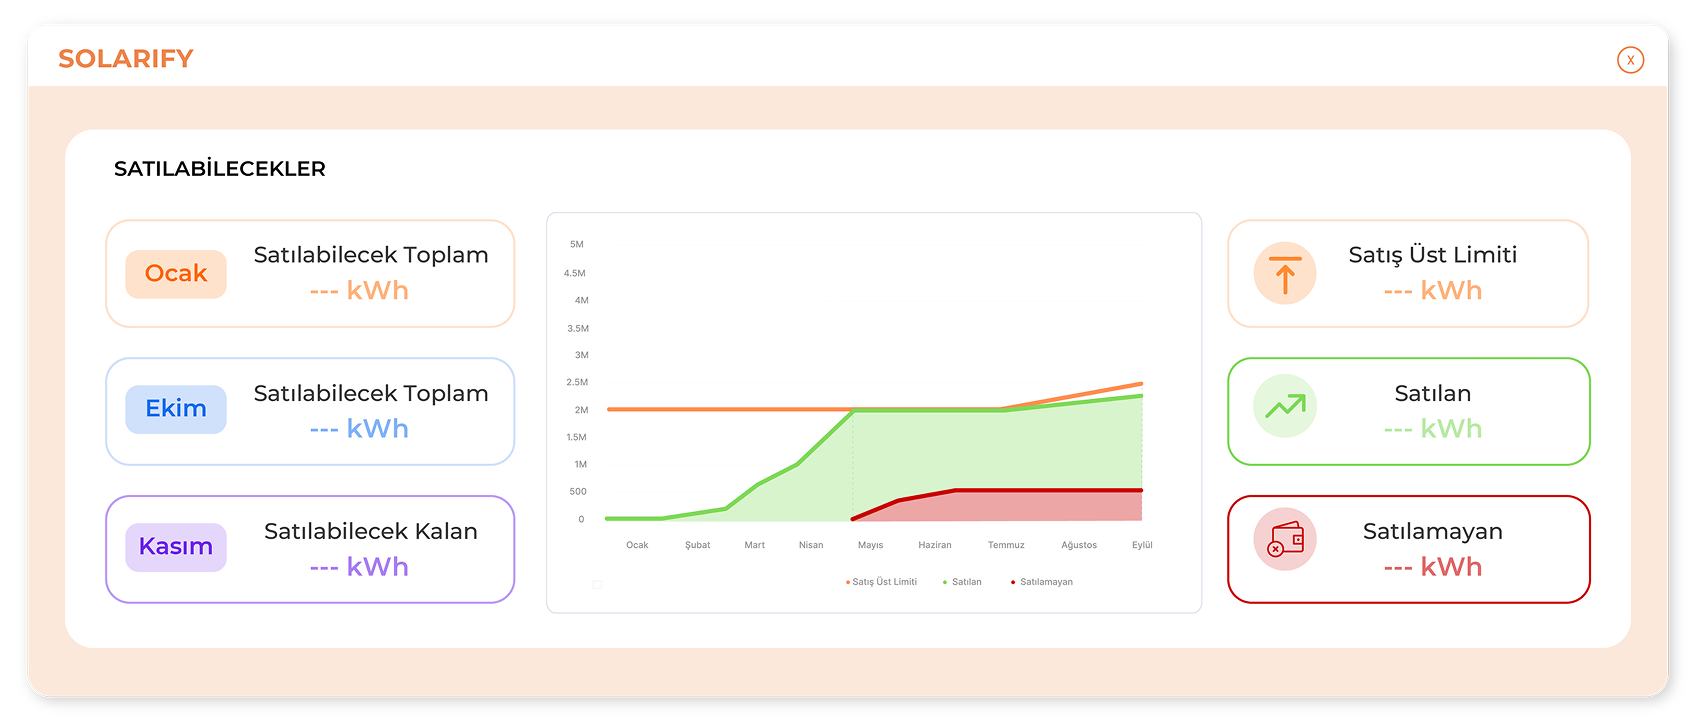This screenshot has width=1702, height=728.
Task: Click the Eylül label on the chart axis
Action: pos(1142,545)
